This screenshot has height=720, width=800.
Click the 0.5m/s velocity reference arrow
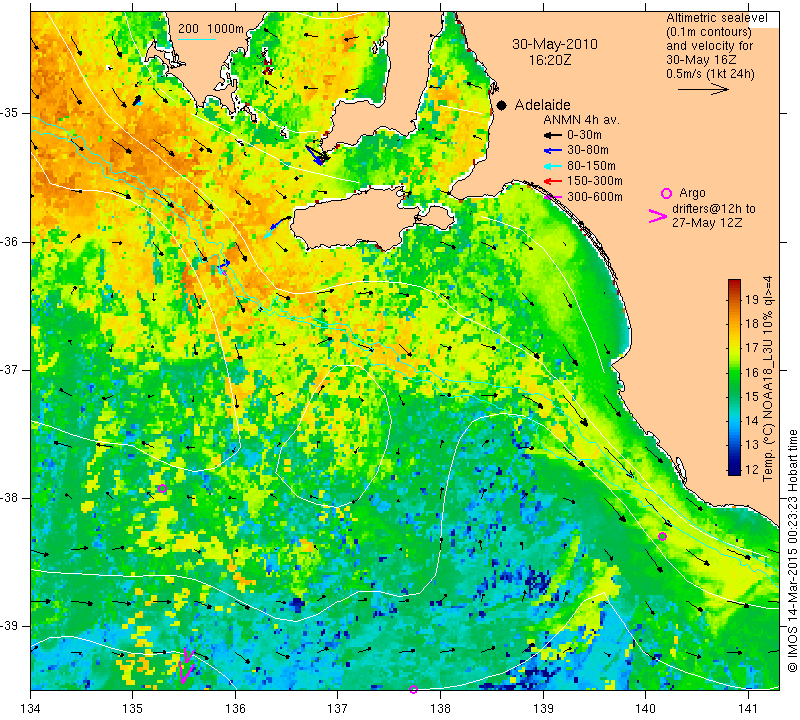pyautogui.click(x=704, y=89)
